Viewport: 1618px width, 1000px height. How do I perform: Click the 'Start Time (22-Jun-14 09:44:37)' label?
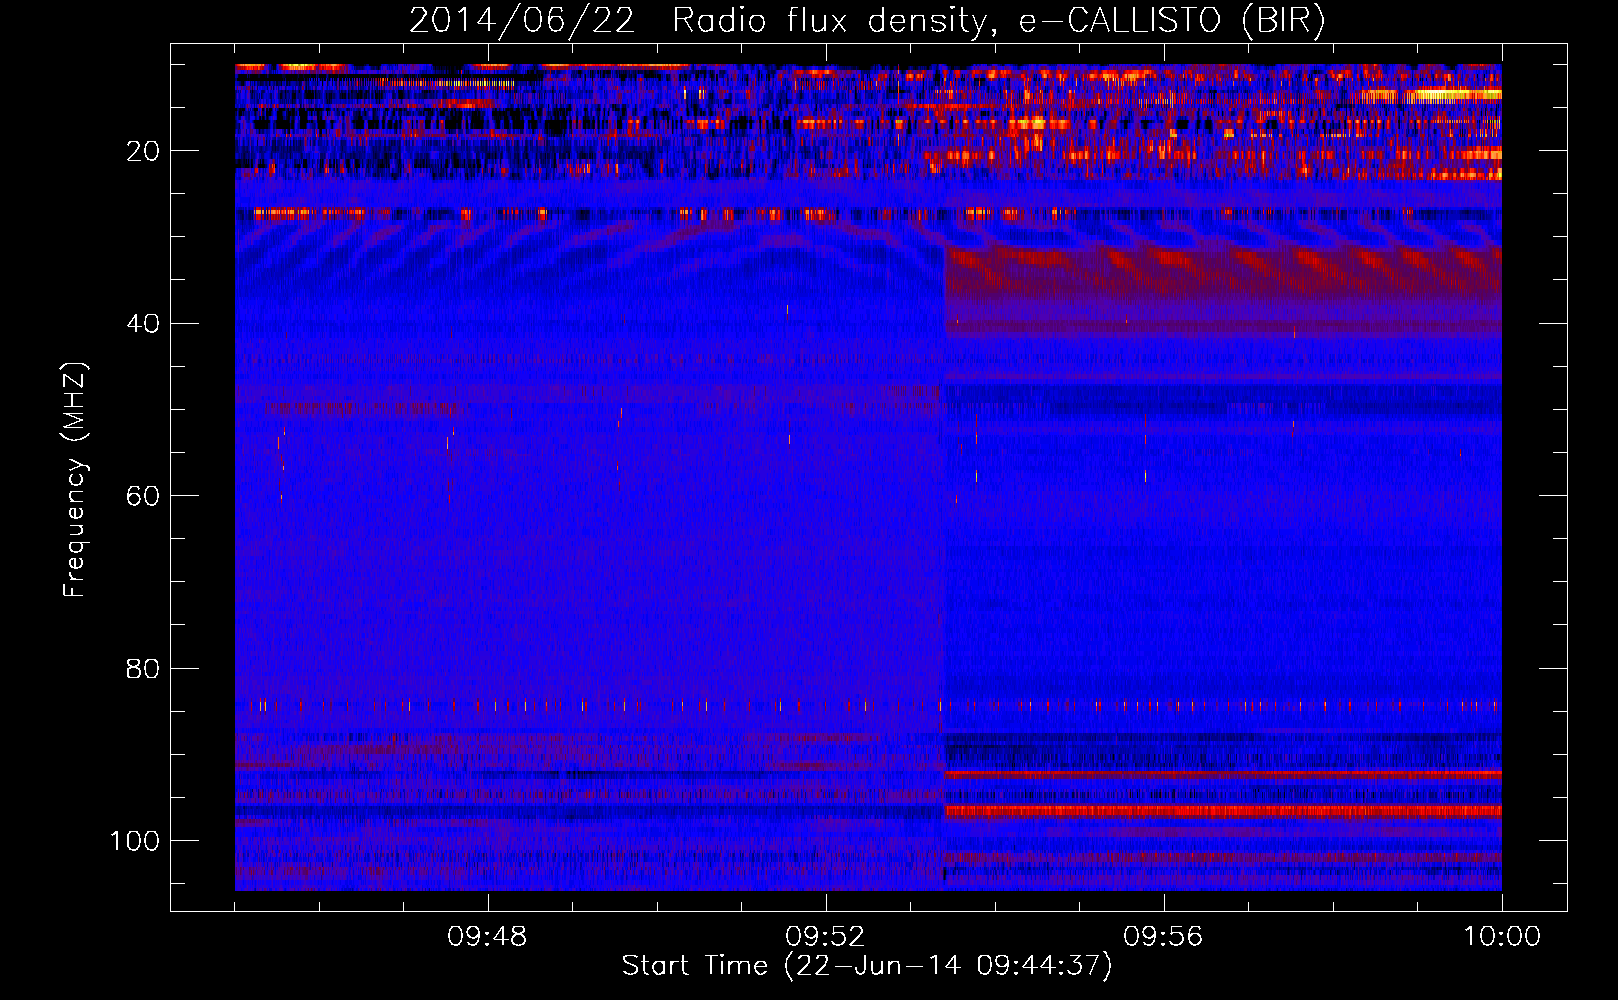867,966
